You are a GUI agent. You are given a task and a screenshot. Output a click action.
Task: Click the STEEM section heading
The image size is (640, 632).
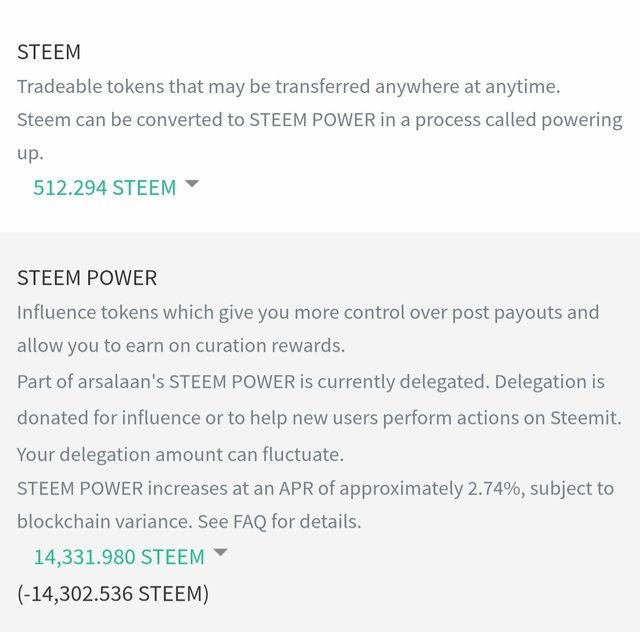pyautogui.click(x=49, y=52)
